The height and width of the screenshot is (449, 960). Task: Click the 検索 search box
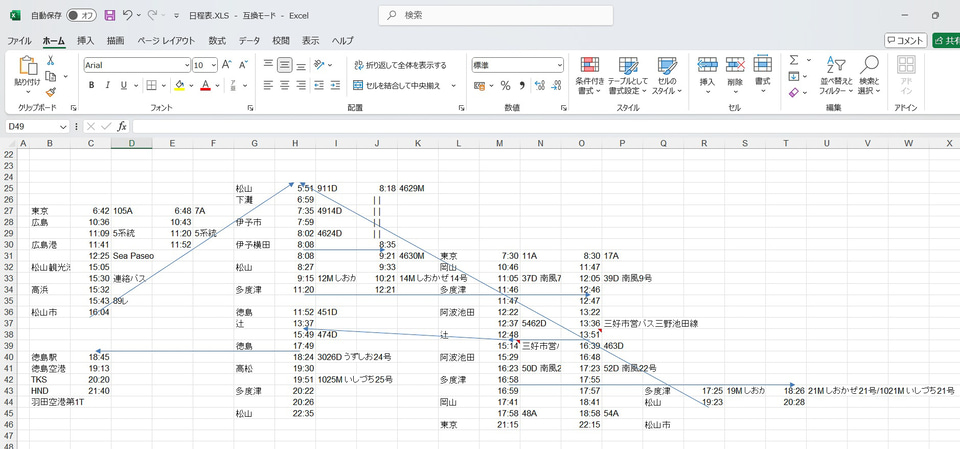pyautogui.click(x=496, y=15)
